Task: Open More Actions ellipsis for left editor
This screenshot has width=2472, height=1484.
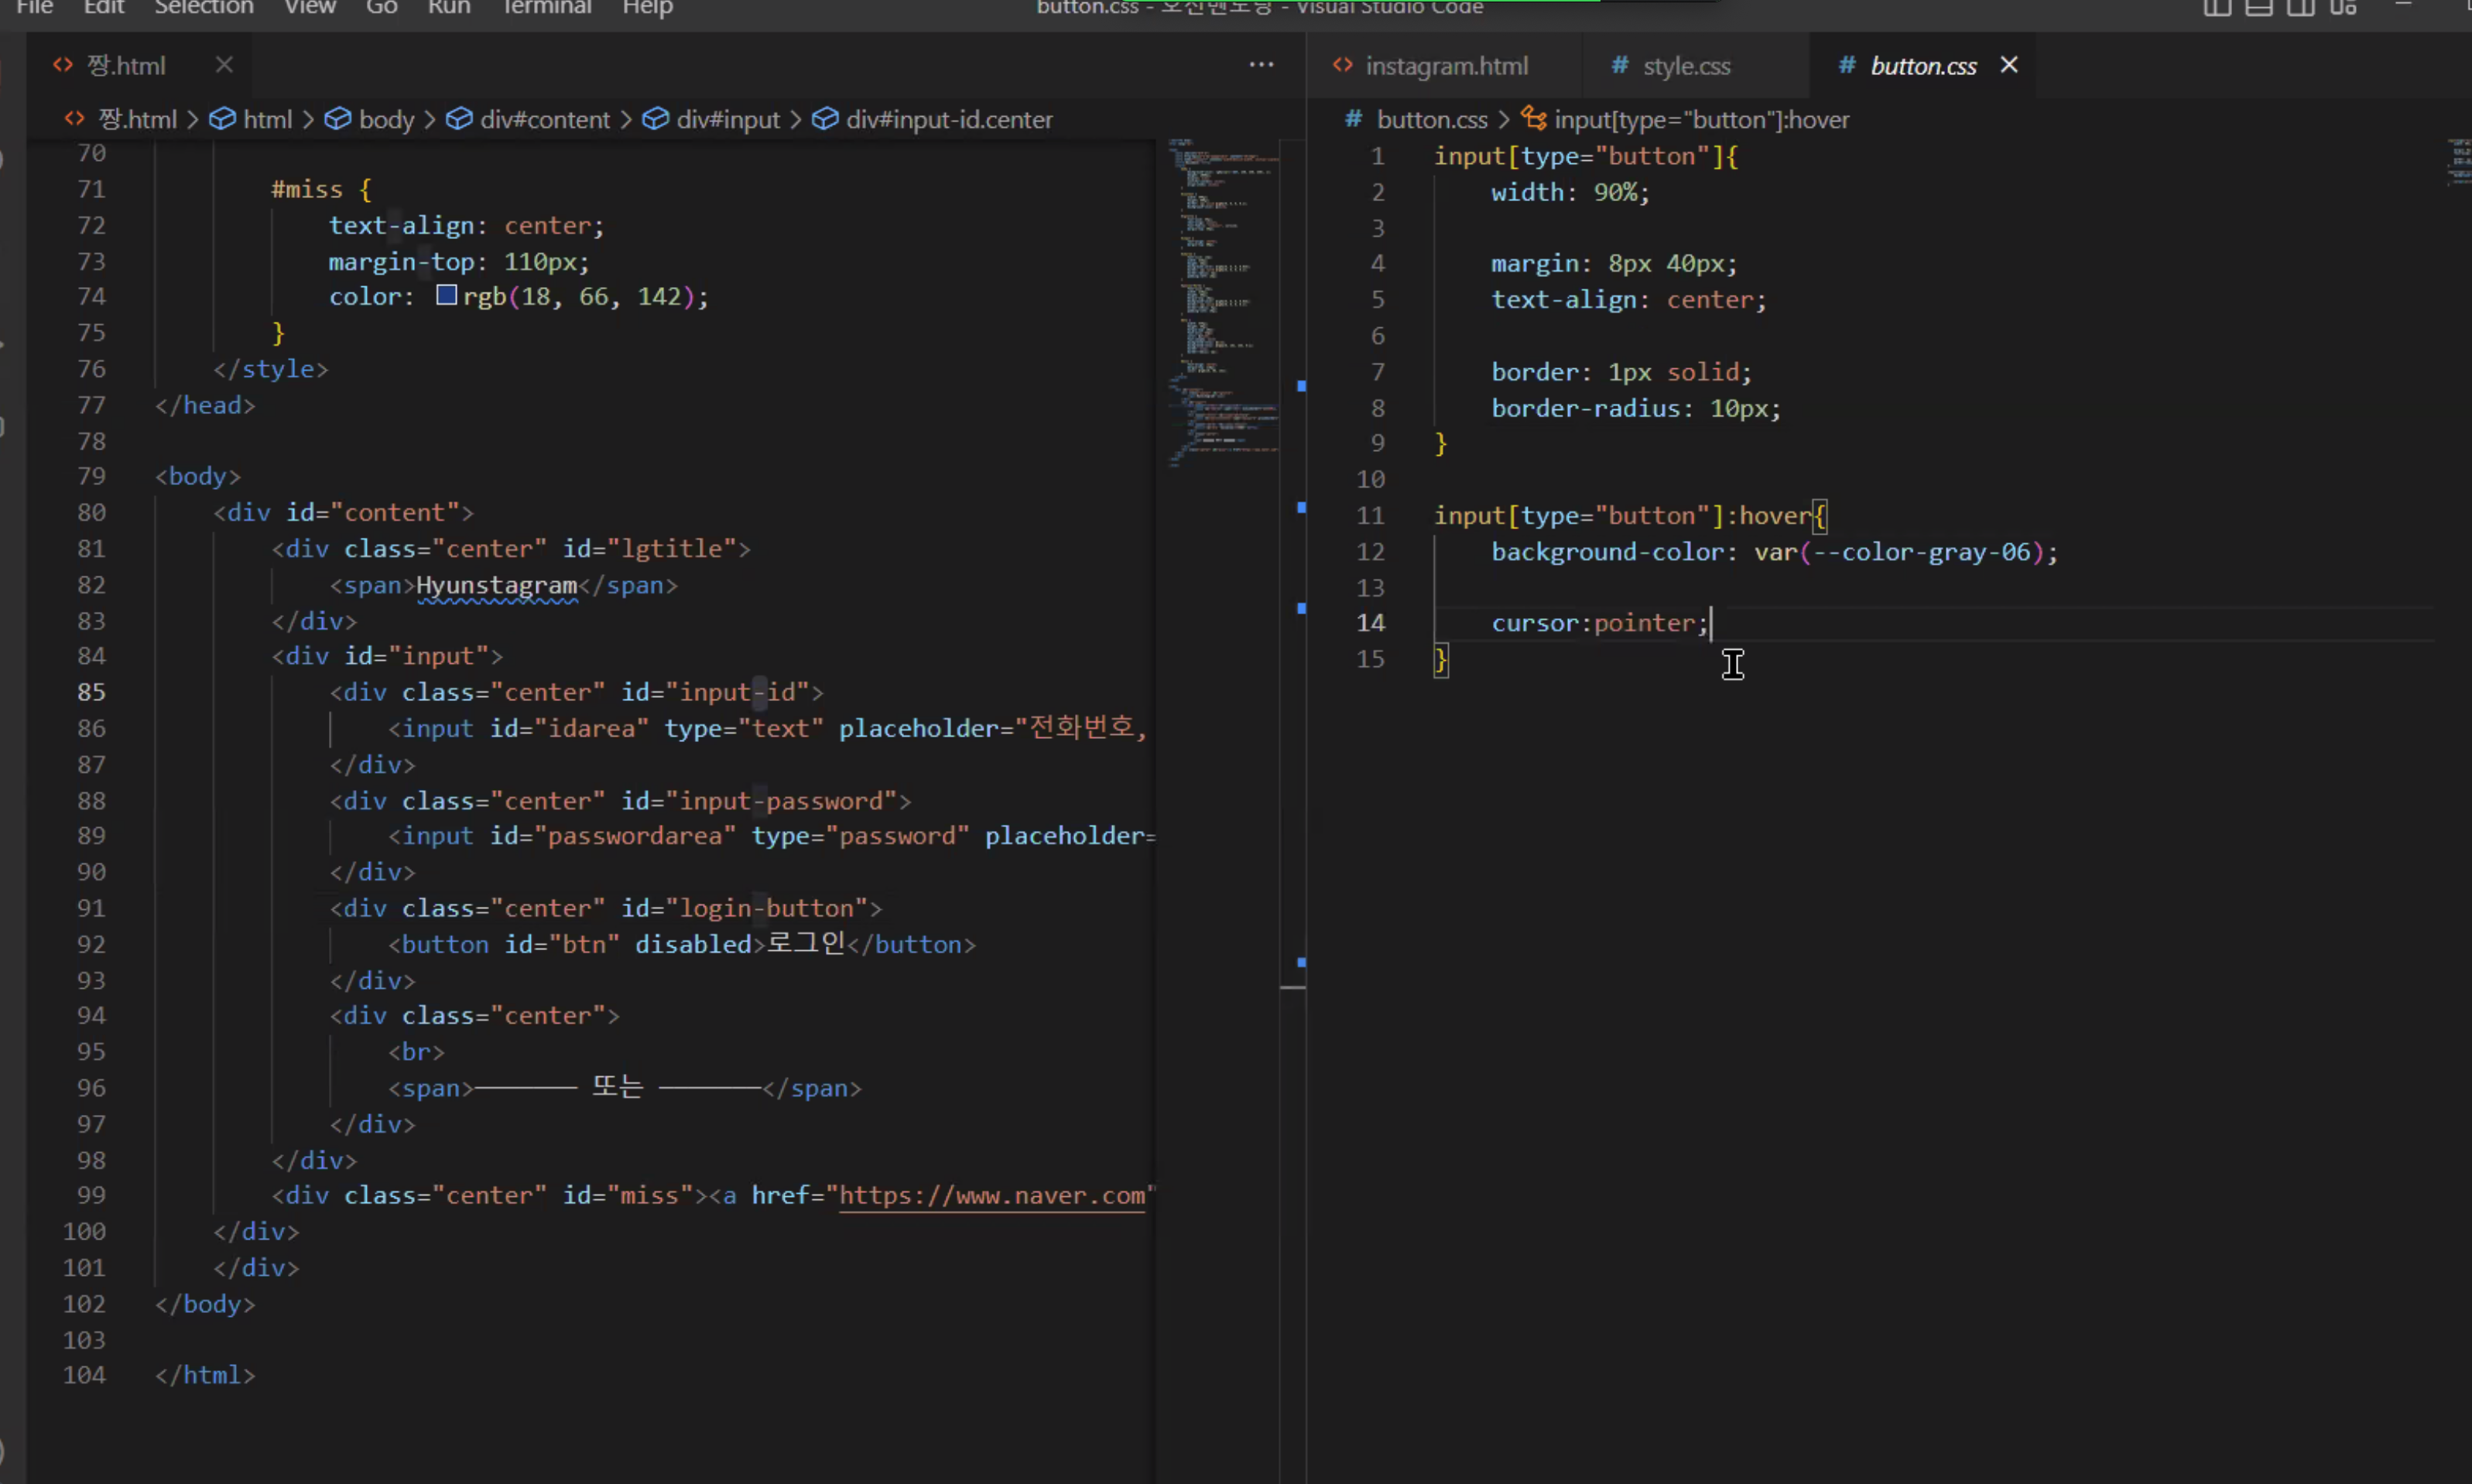Action: tap(1261, 65)
